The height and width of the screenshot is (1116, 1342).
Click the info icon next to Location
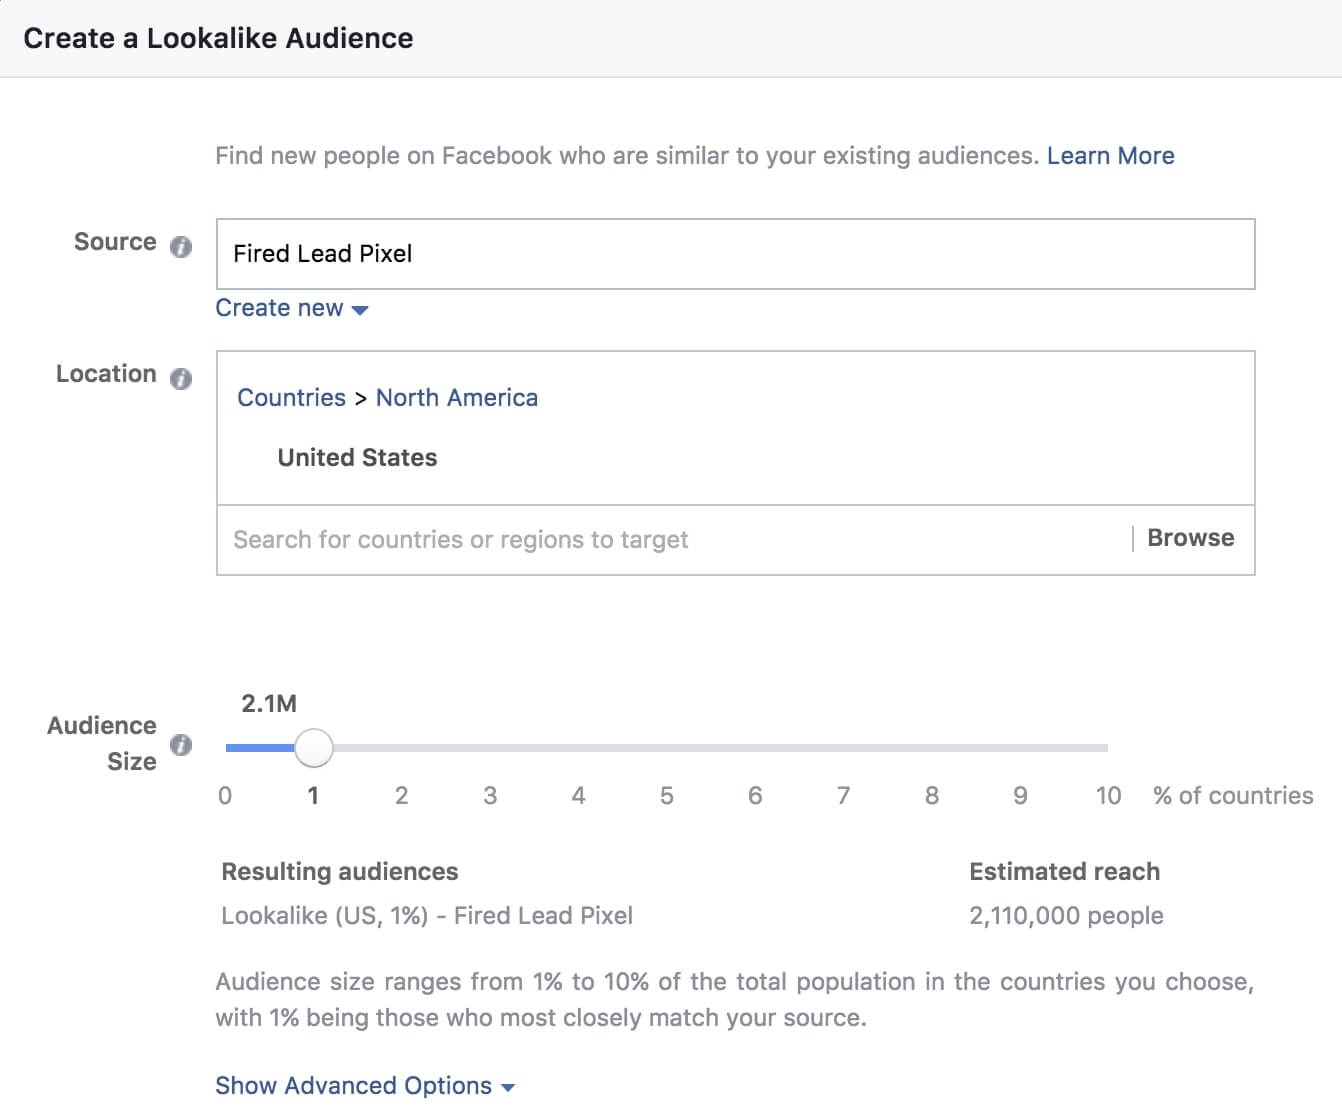pos(181,378)
